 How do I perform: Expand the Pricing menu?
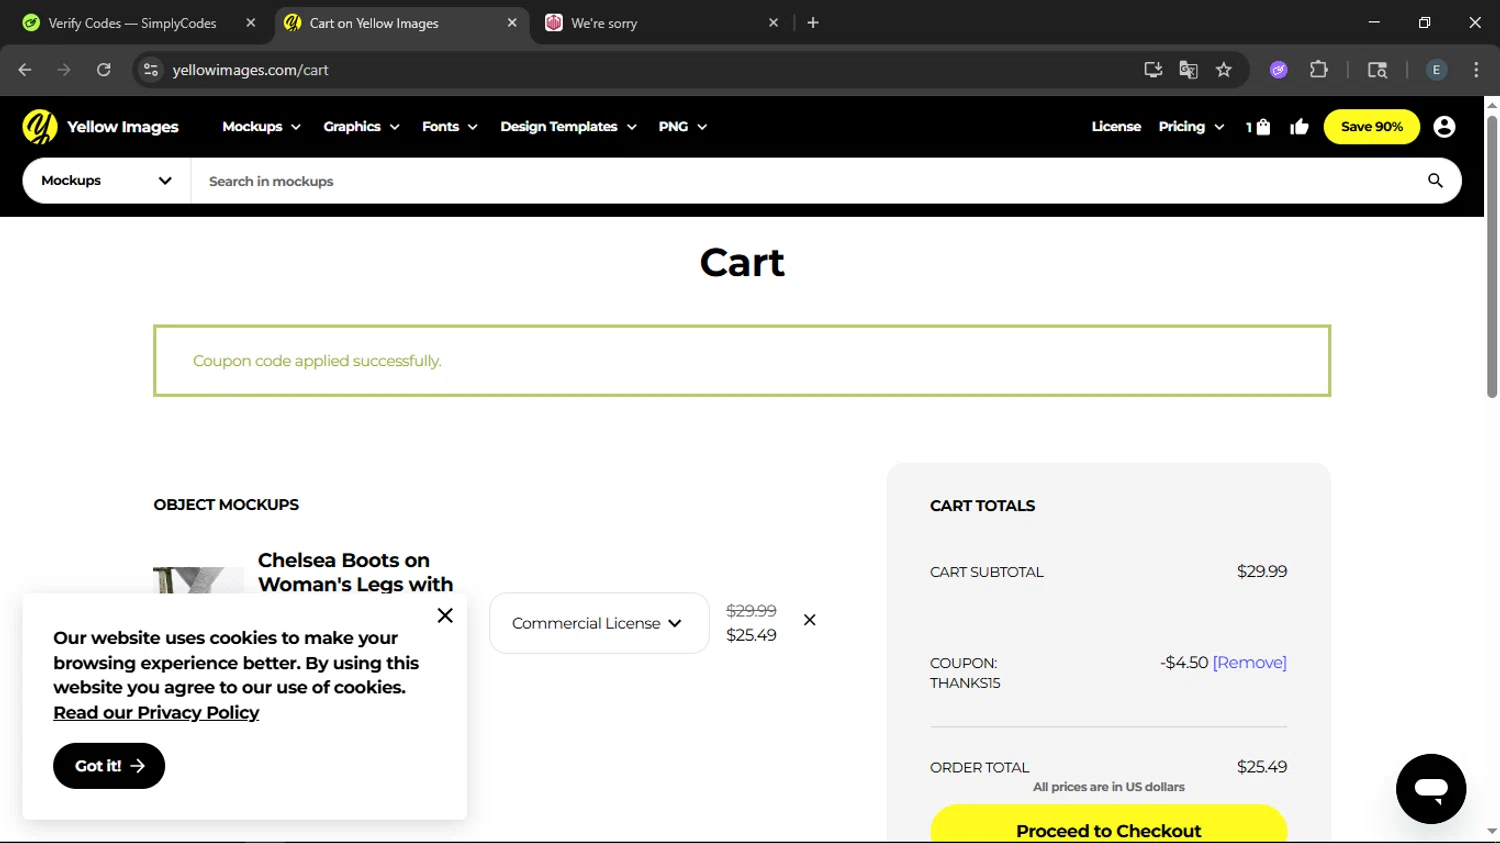coord(1191,127)
